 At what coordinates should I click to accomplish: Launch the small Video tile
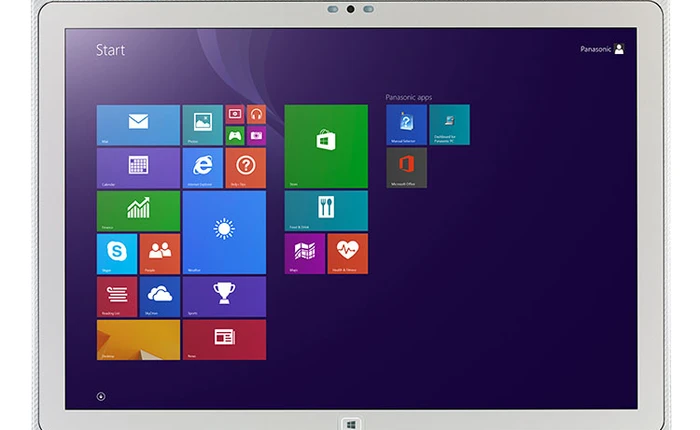(235, 114)
